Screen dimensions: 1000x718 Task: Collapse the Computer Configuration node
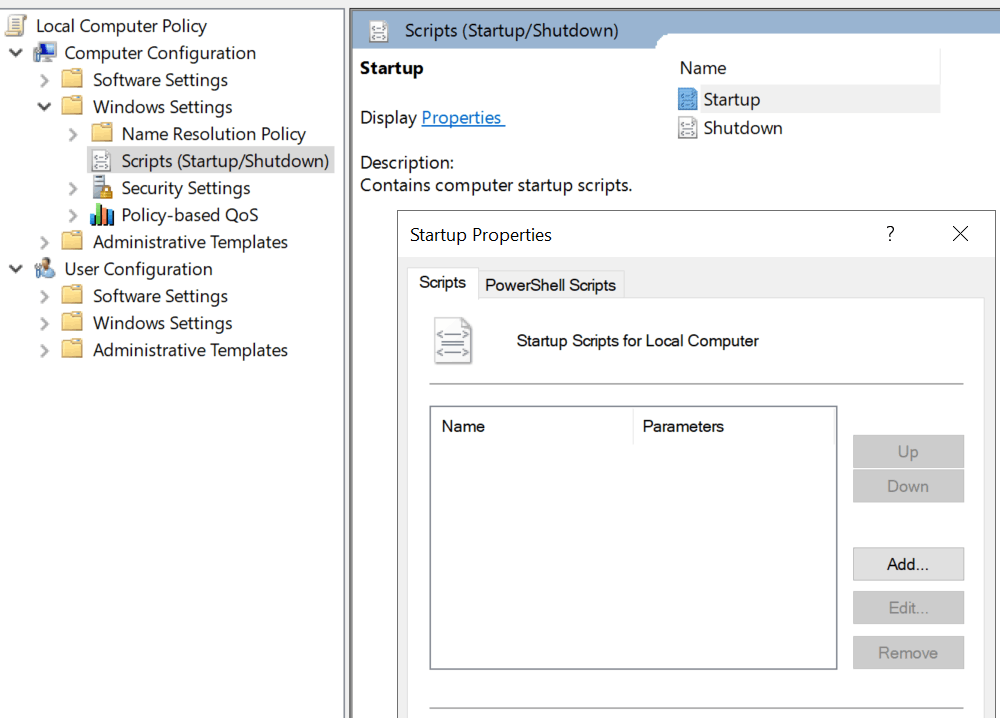pyautogui.click(x=16, y=53)
